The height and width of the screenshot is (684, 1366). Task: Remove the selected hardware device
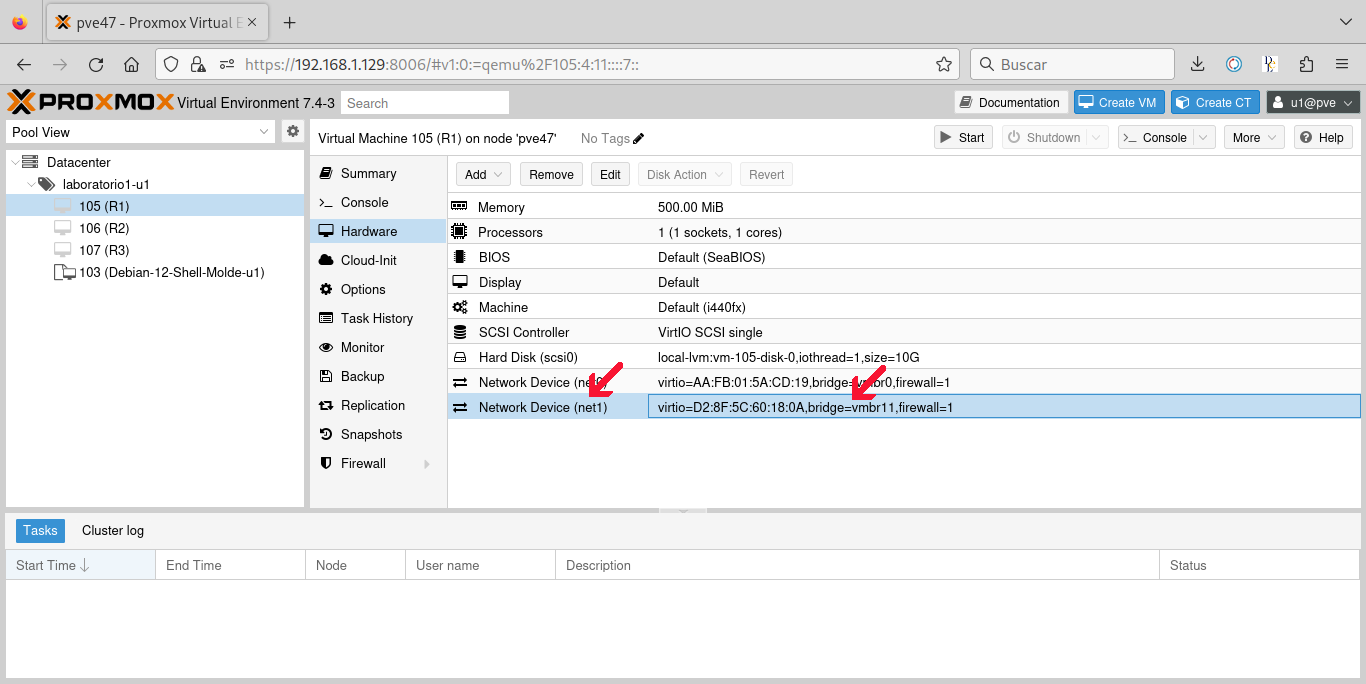(551, 174)
